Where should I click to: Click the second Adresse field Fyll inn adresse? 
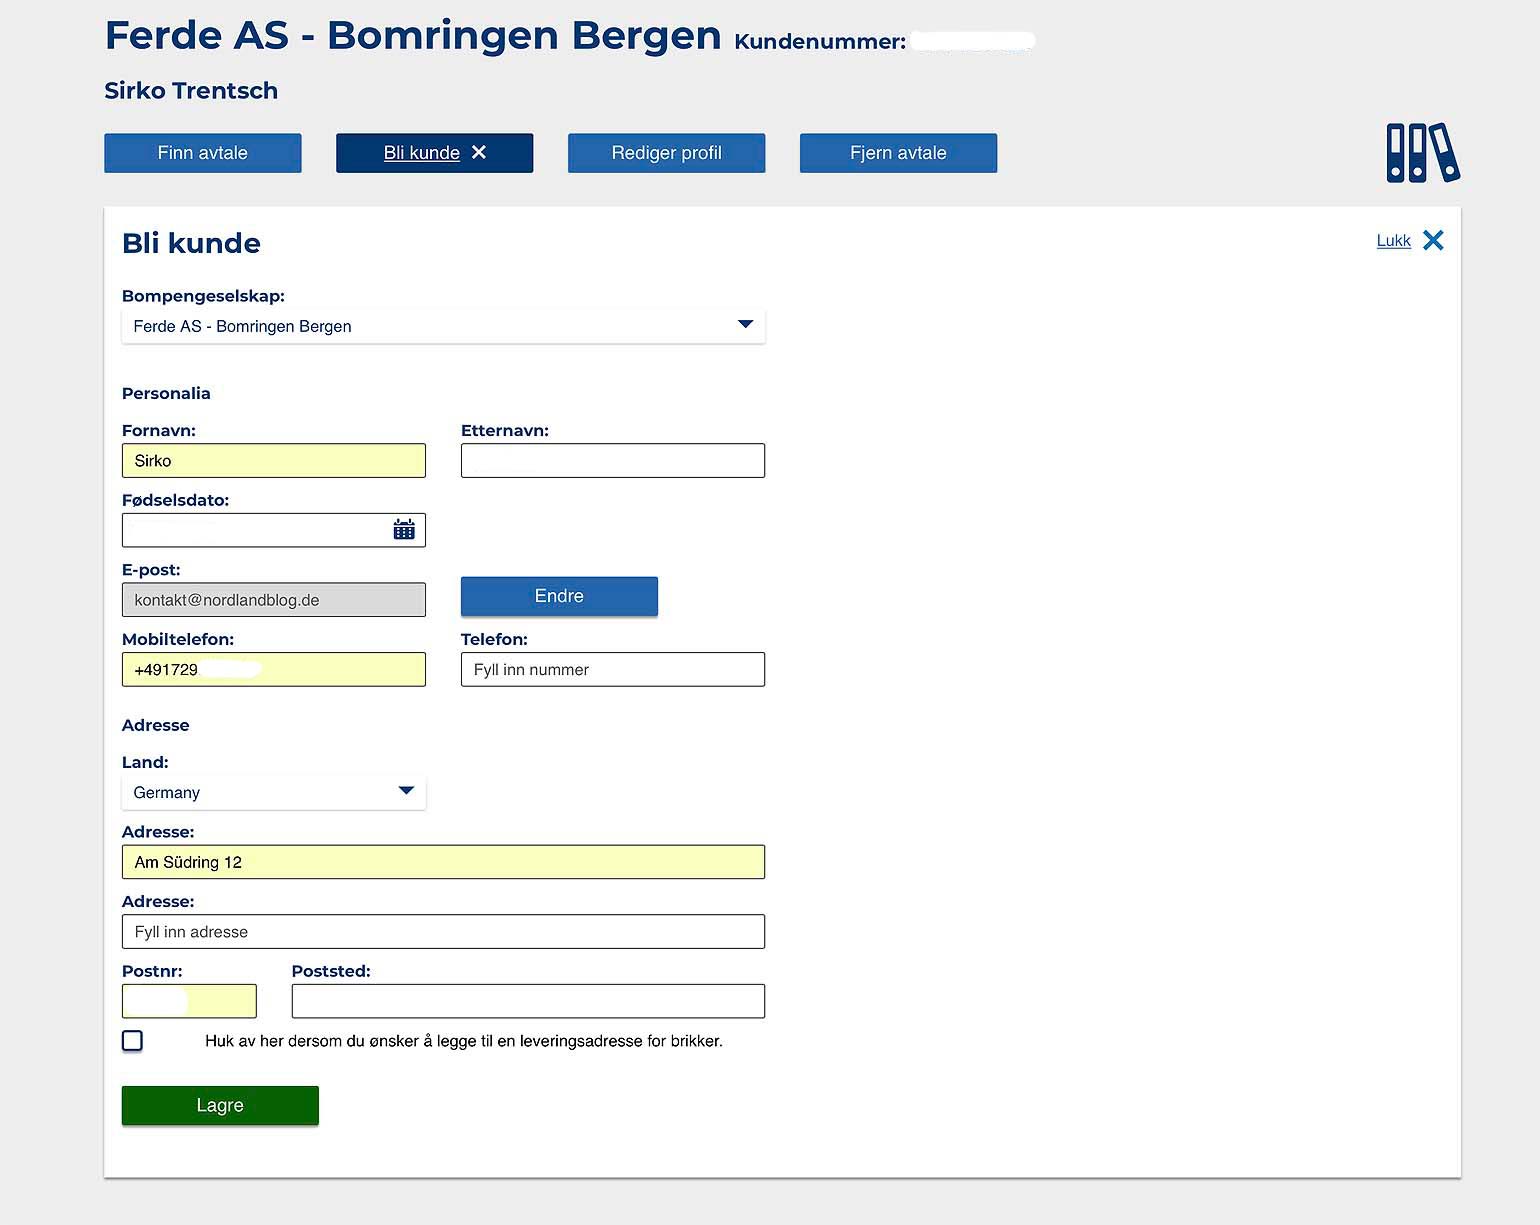pos(443,931)
